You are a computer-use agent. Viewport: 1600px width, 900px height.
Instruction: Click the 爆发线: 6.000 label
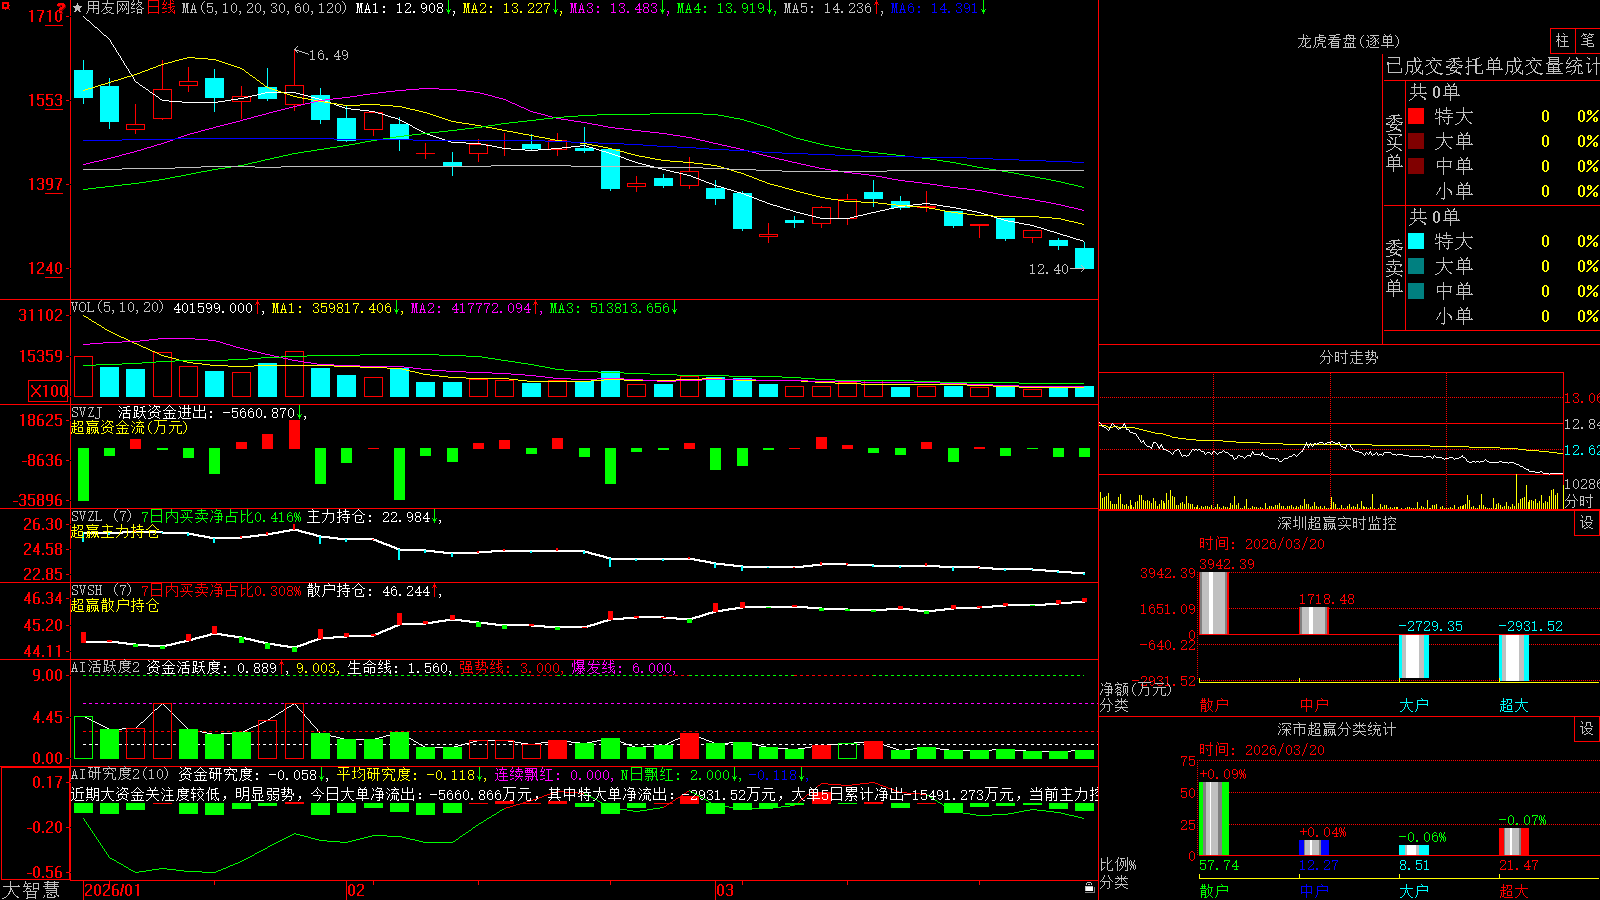624,667
